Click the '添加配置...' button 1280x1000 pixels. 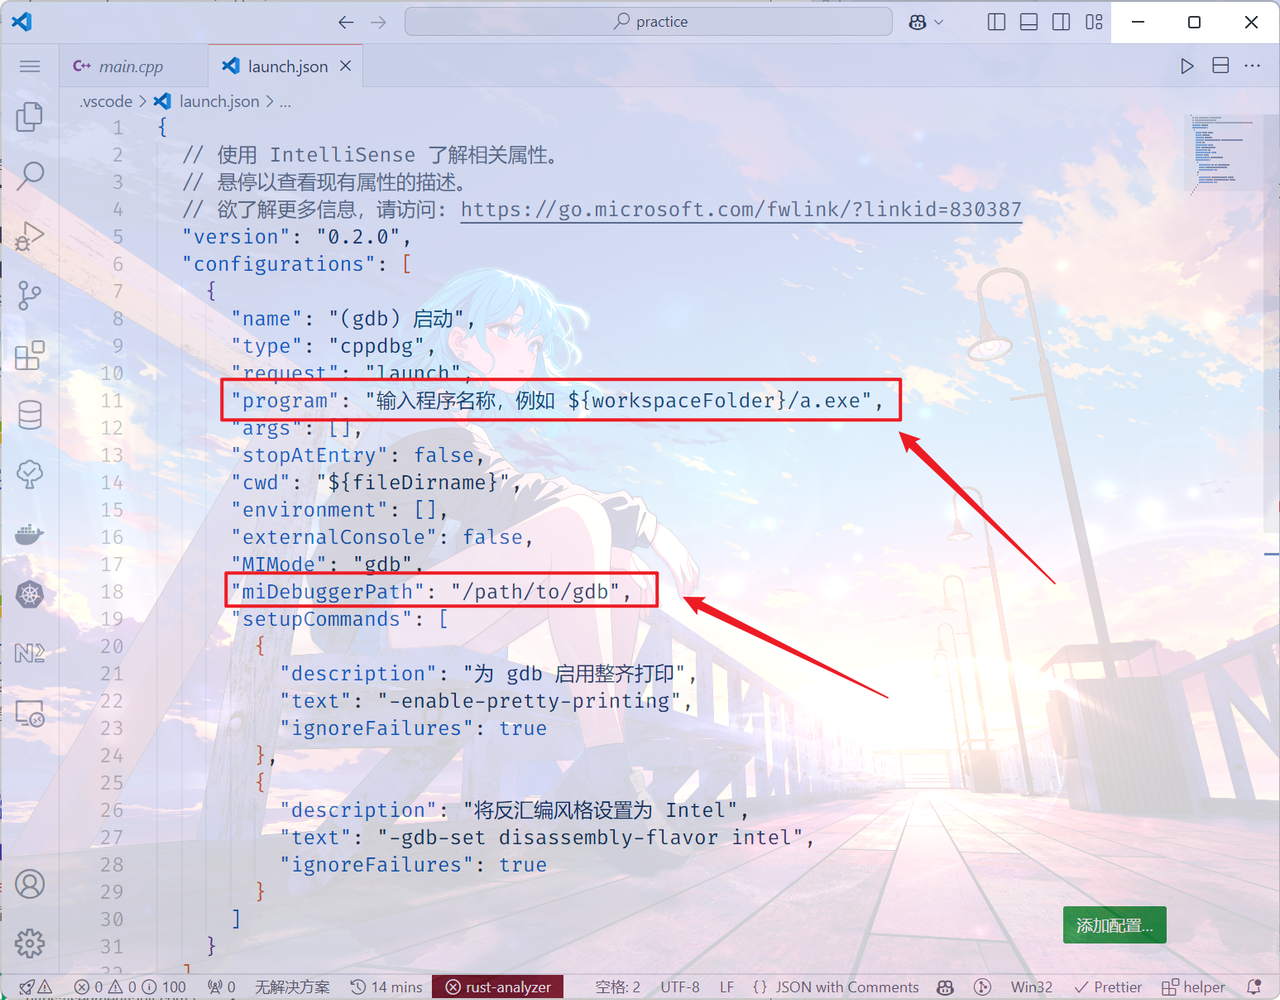click(x=1114, y=926)
